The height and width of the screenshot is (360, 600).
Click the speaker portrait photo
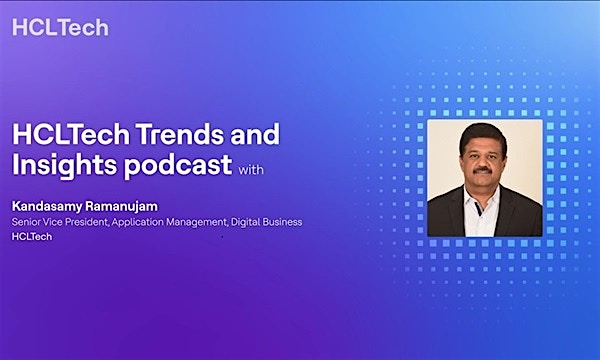coord(484,178)
